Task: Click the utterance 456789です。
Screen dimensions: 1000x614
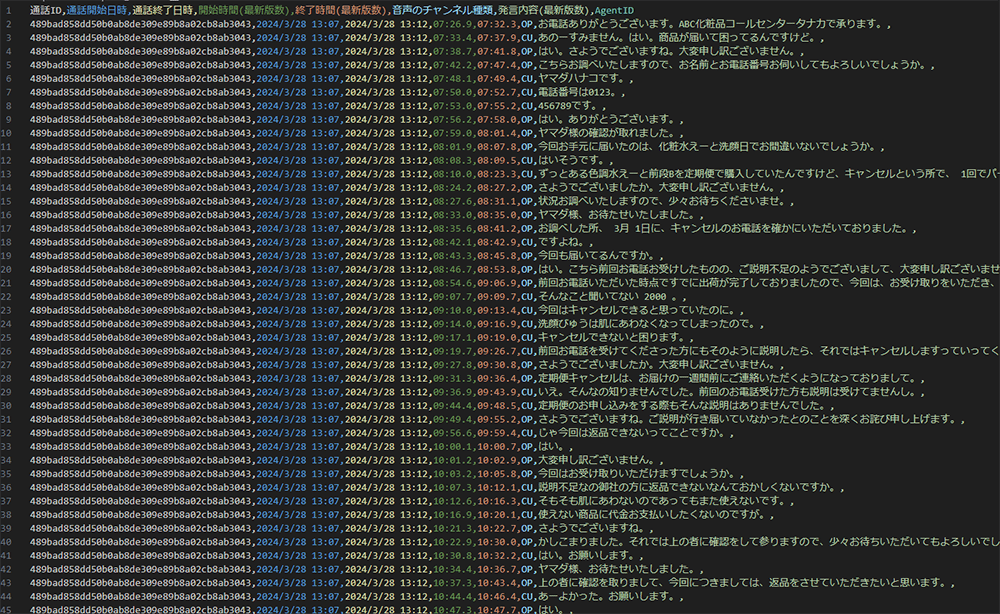Action: (568, 106)
